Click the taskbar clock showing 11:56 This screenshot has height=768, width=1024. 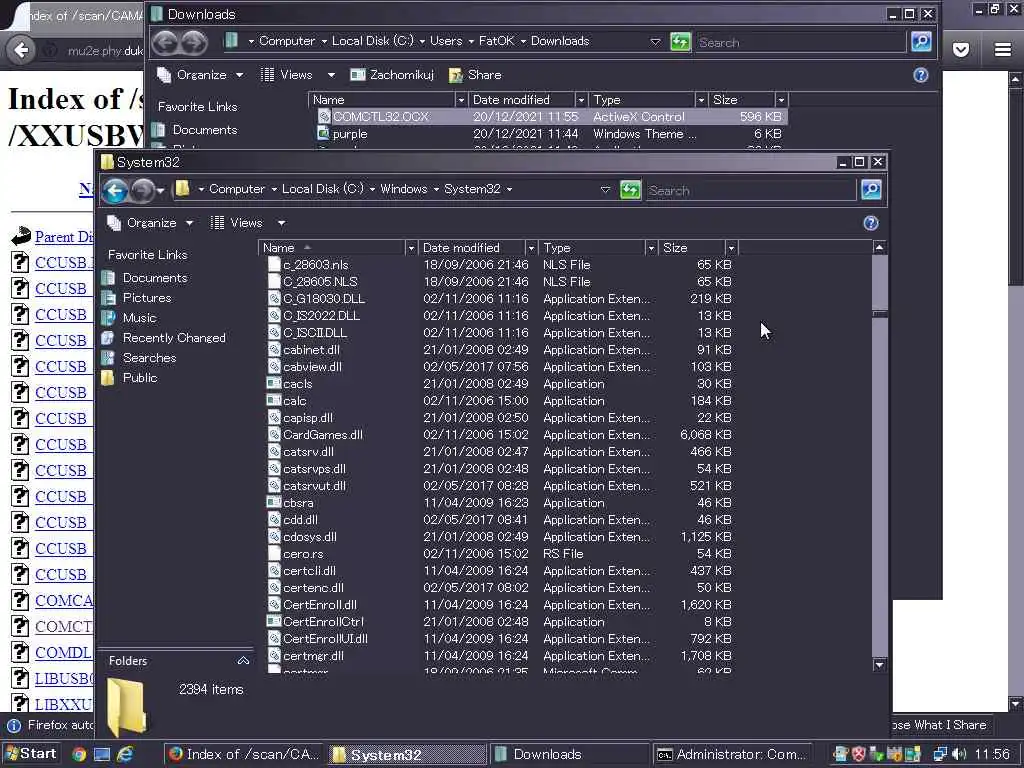(991, 754)
